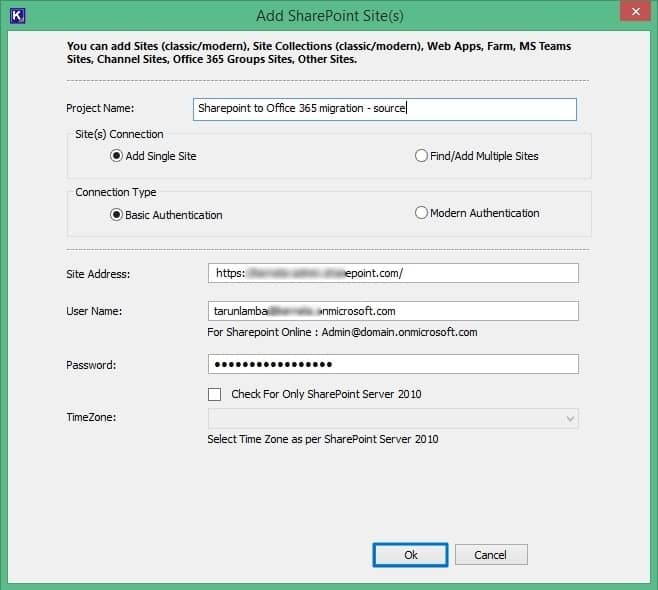Viewport: 658px width, 590px height.
Task: Close the Add SharePoint Site(s) dialog
Action: pyautogui.click(x=635, y=11)
